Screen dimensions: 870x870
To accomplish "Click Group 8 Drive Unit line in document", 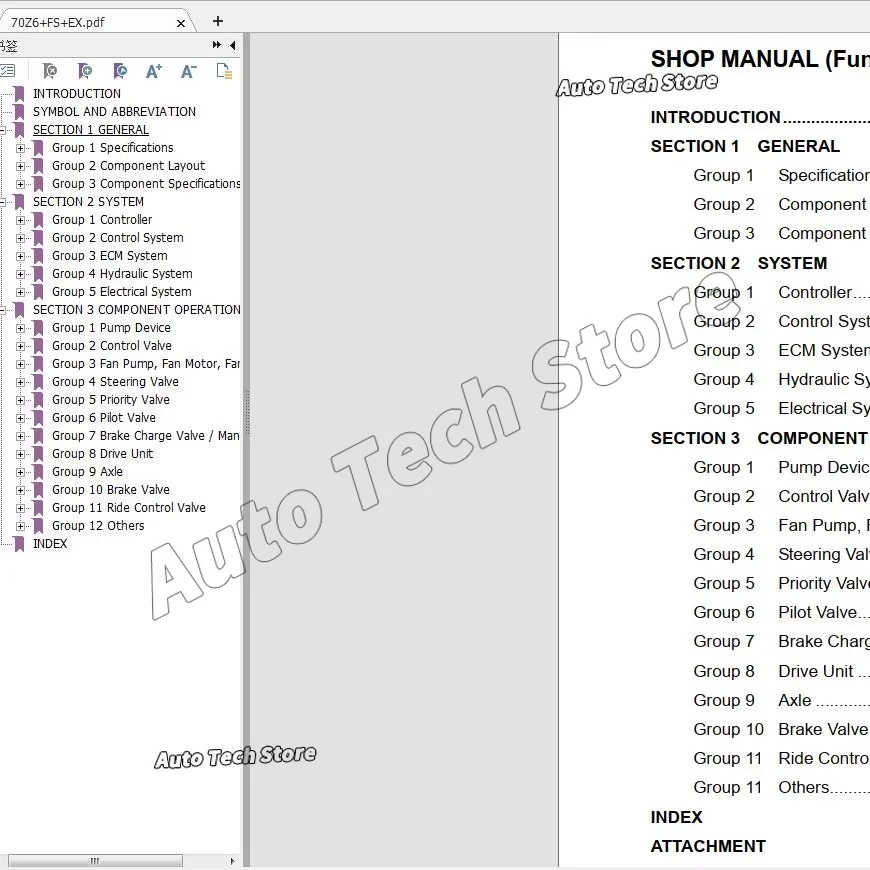I will point(781,671).
